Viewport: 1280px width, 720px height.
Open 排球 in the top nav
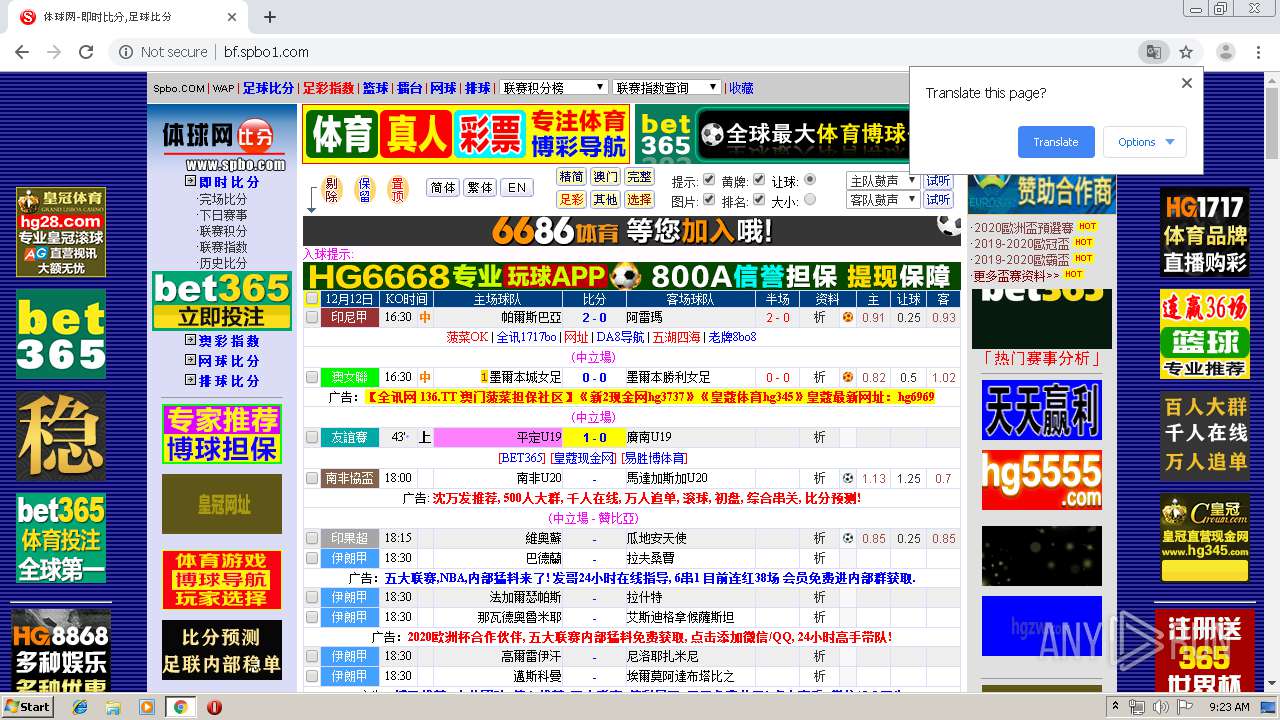coord(478,88)
